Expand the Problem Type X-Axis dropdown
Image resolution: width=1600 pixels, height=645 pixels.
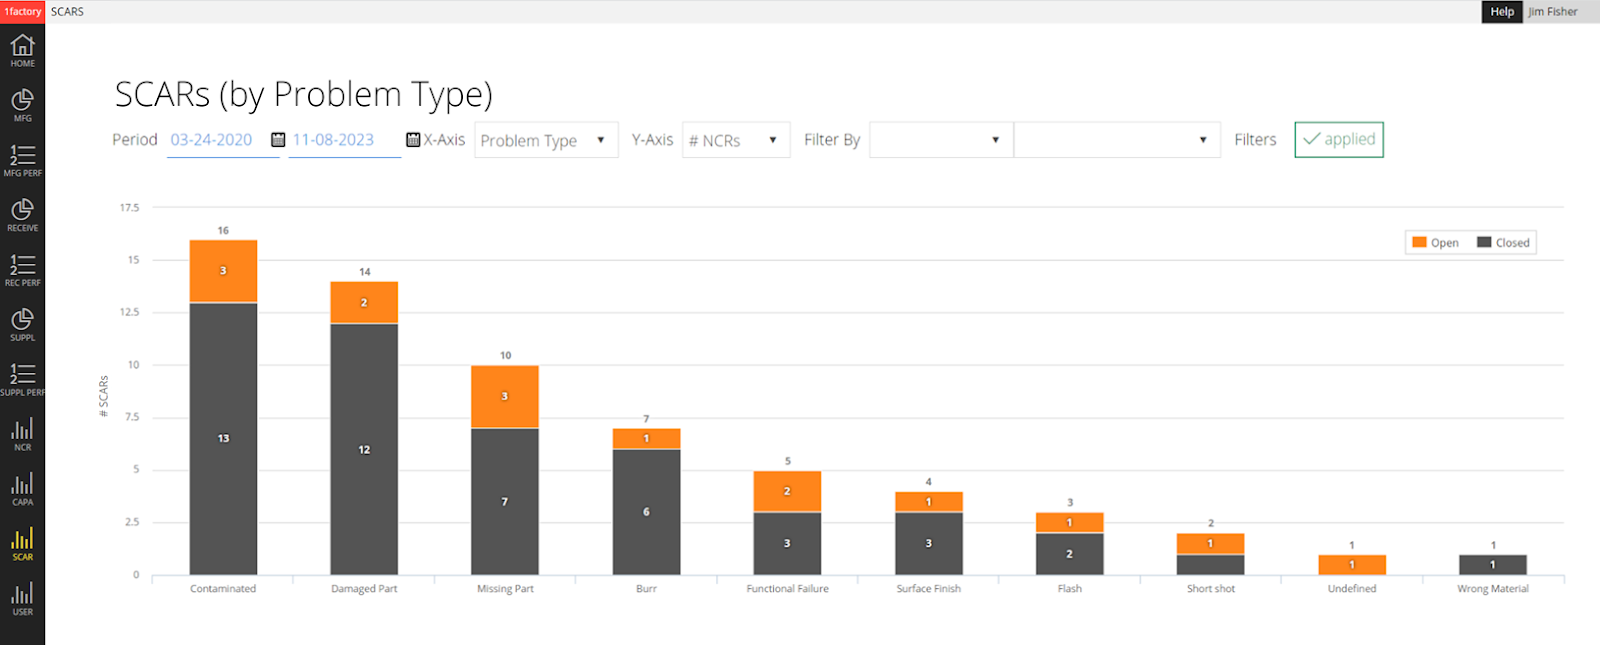click(x=546, y=140)
